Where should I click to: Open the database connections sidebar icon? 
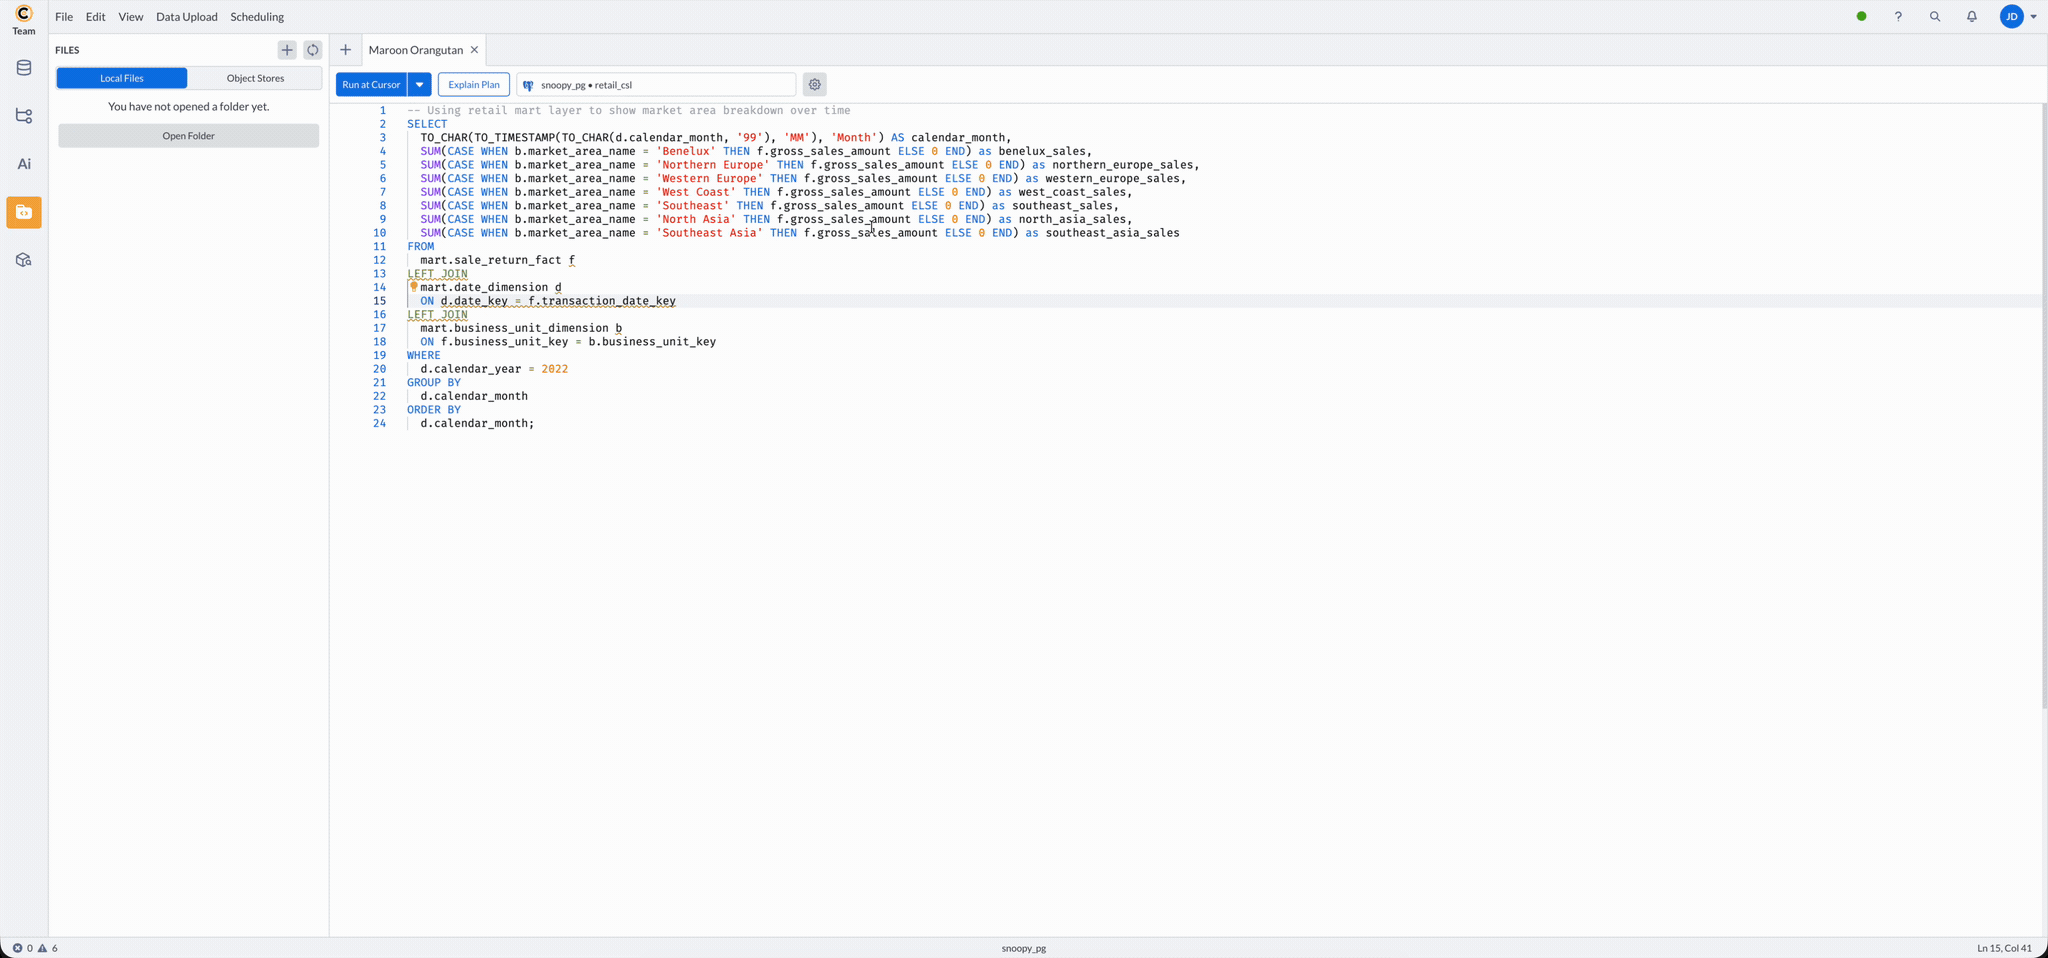tap(24, 68)
